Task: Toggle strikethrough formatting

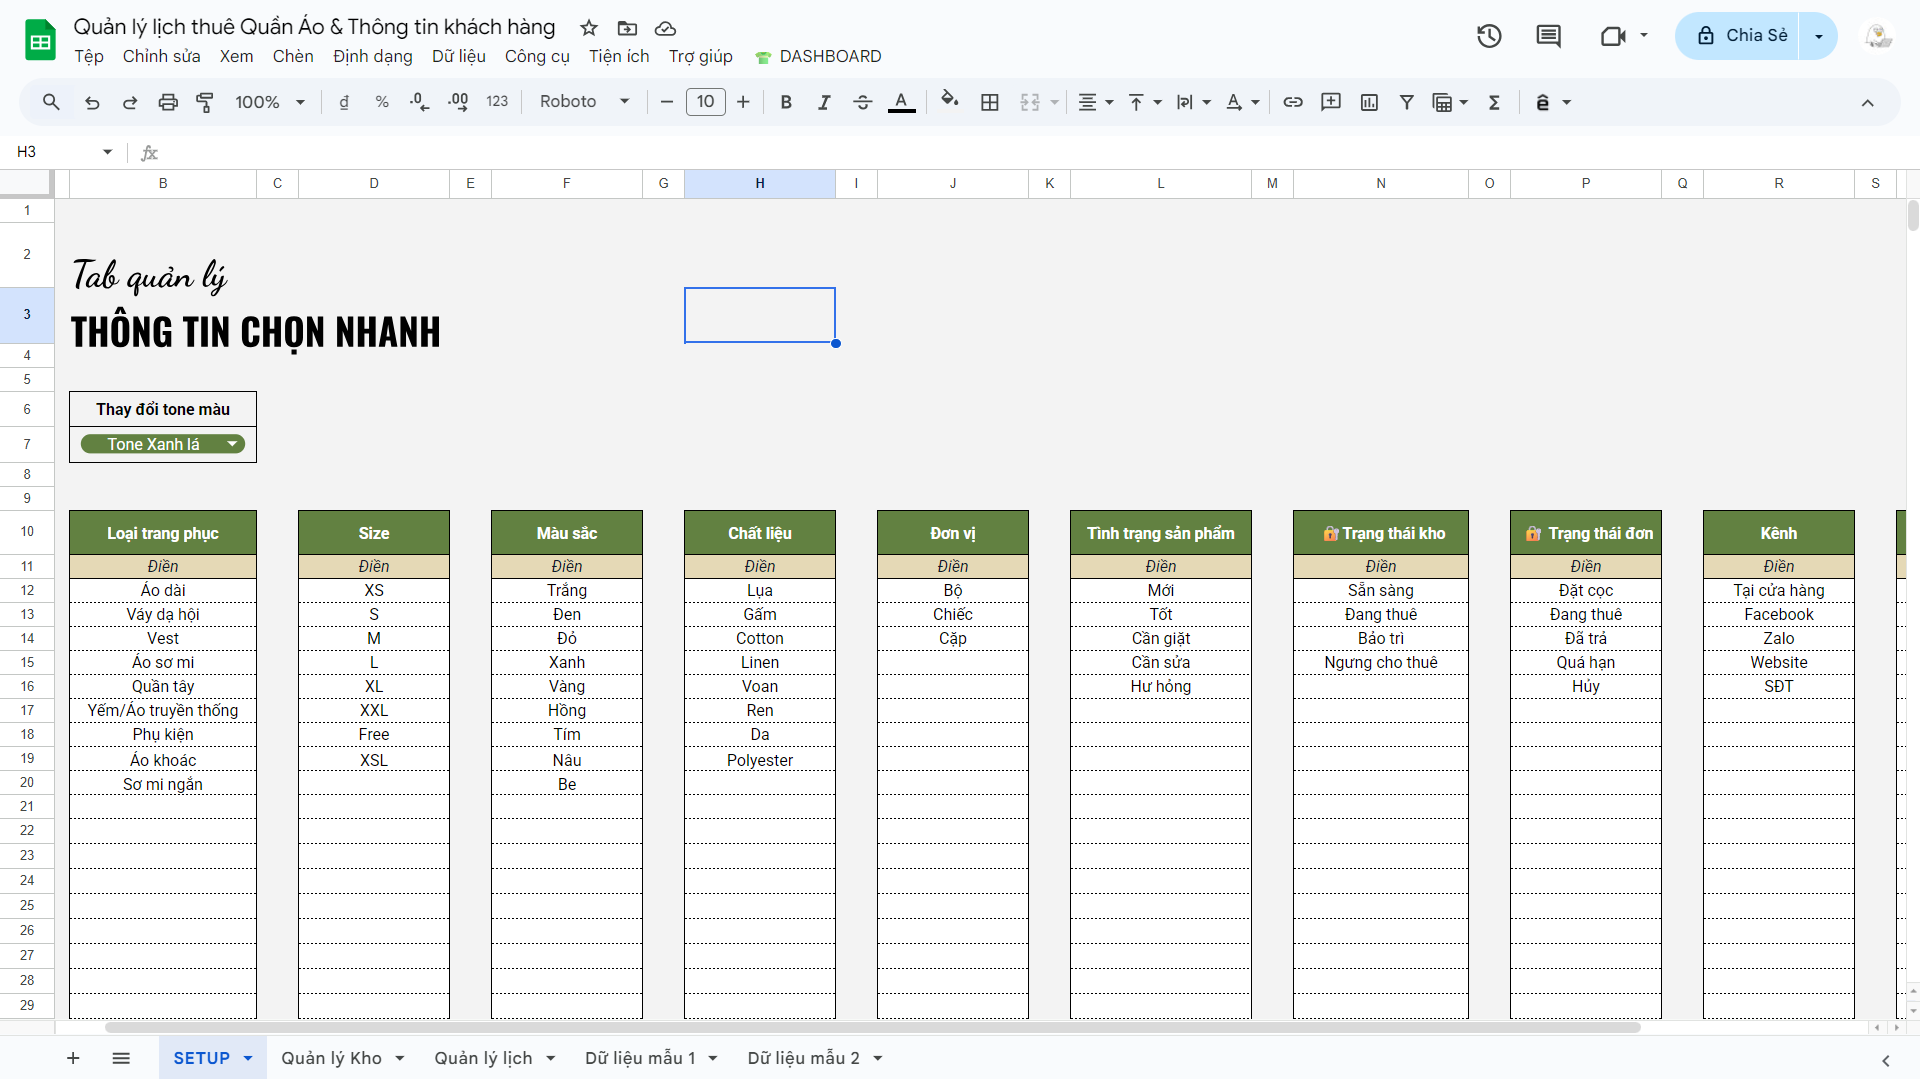Action: (x=862, y=102)
